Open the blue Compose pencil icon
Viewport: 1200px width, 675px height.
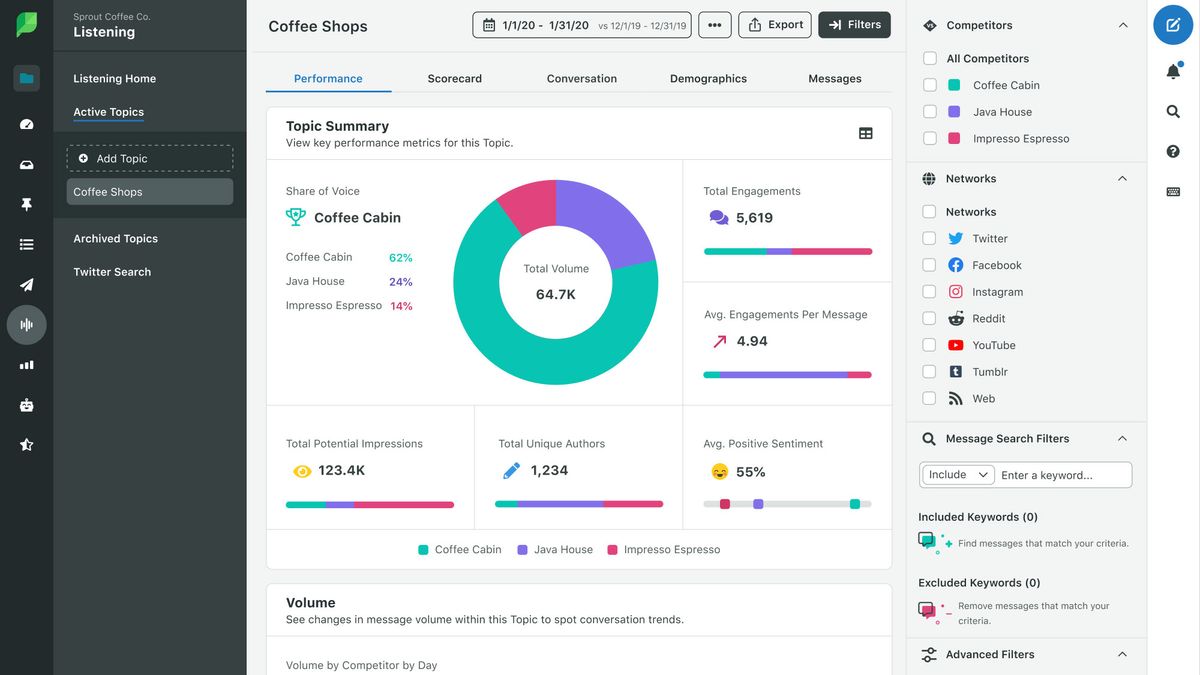tap(1172, 25)
